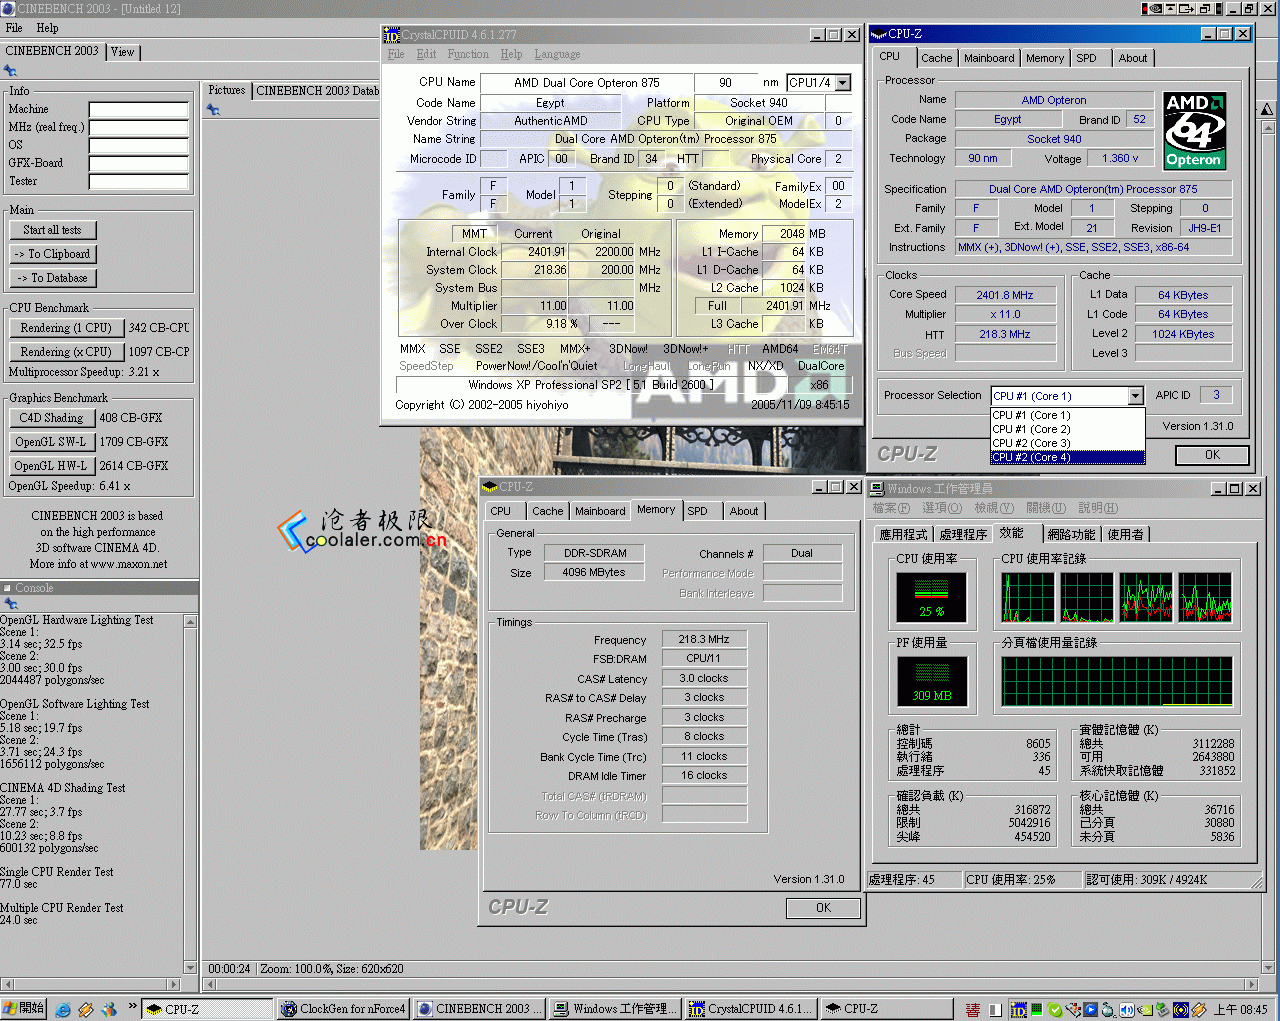Click the GFX-Board input field
Image resolution: width=1280 pixels, height=1021 pixels.
pyautogui.click(x=139, y=164)
